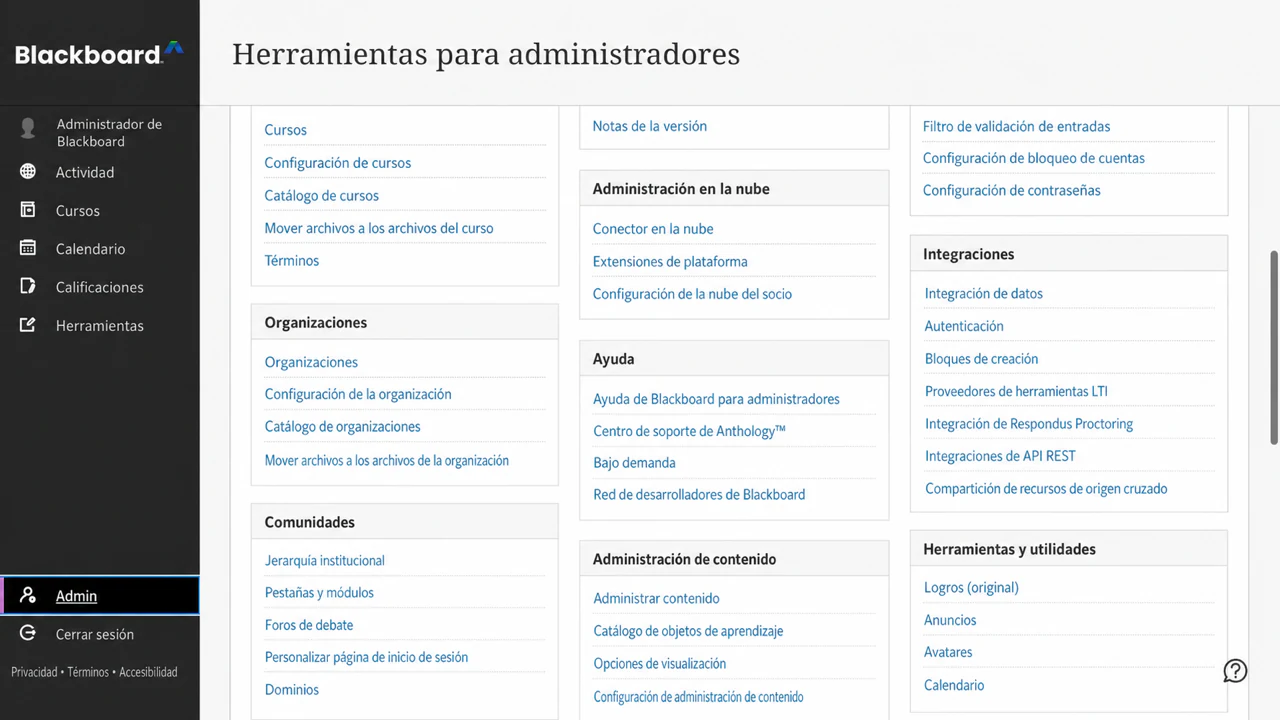Open the Privacidad footer link
Screen dimensions: 1280x720
[x=34, y=672]
